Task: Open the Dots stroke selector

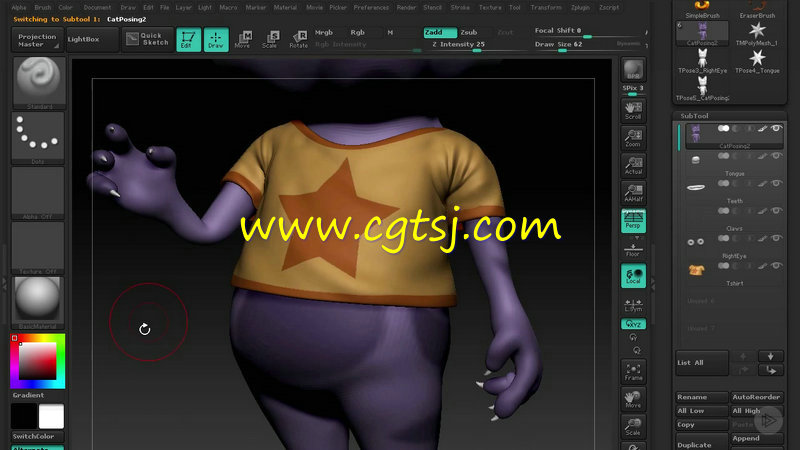Action: pos(38,137)
